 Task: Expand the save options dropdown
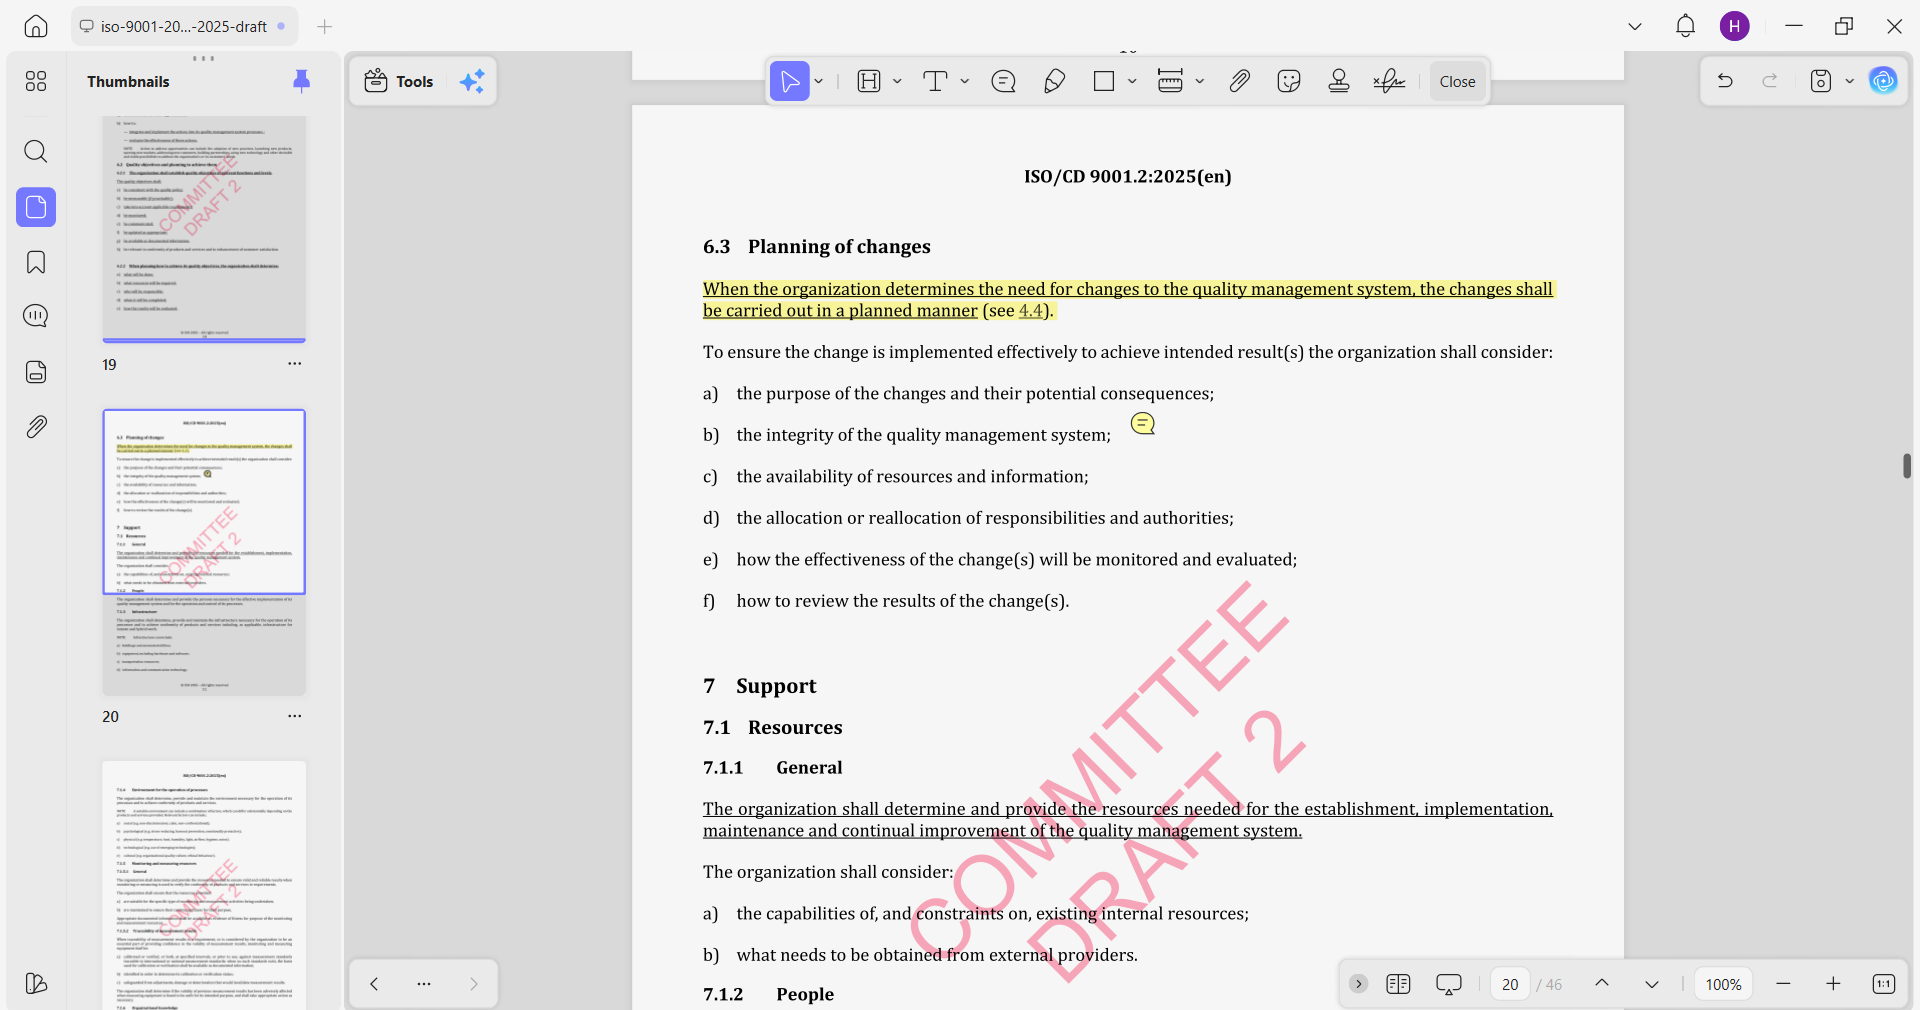pos(1849,81)
